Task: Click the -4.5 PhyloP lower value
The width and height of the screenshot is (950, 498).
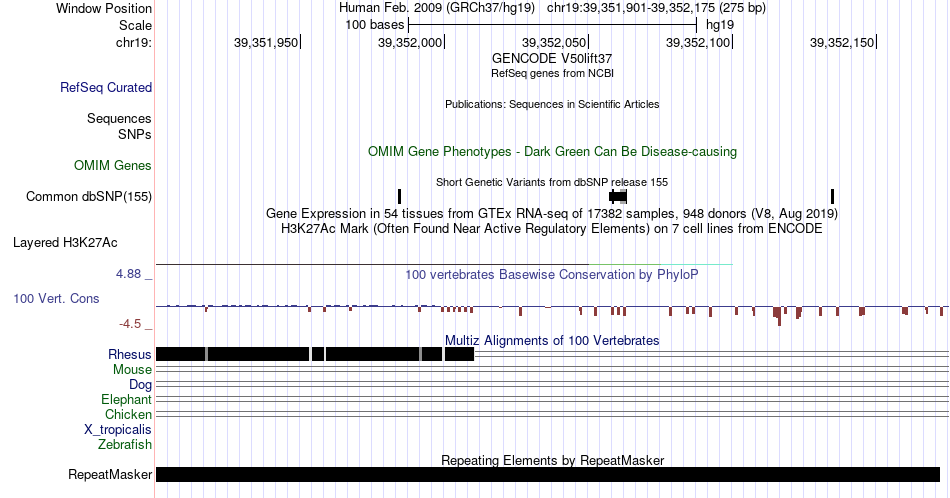Action: pyautogui.click(x=130, y=324)
